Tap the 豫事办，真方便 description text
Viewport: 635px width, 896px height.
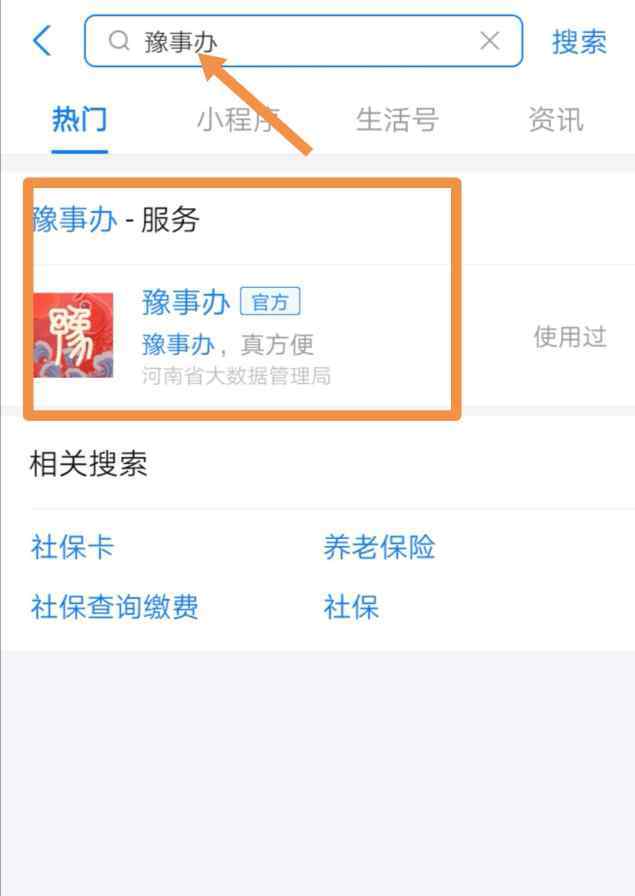tap(227, 345)
